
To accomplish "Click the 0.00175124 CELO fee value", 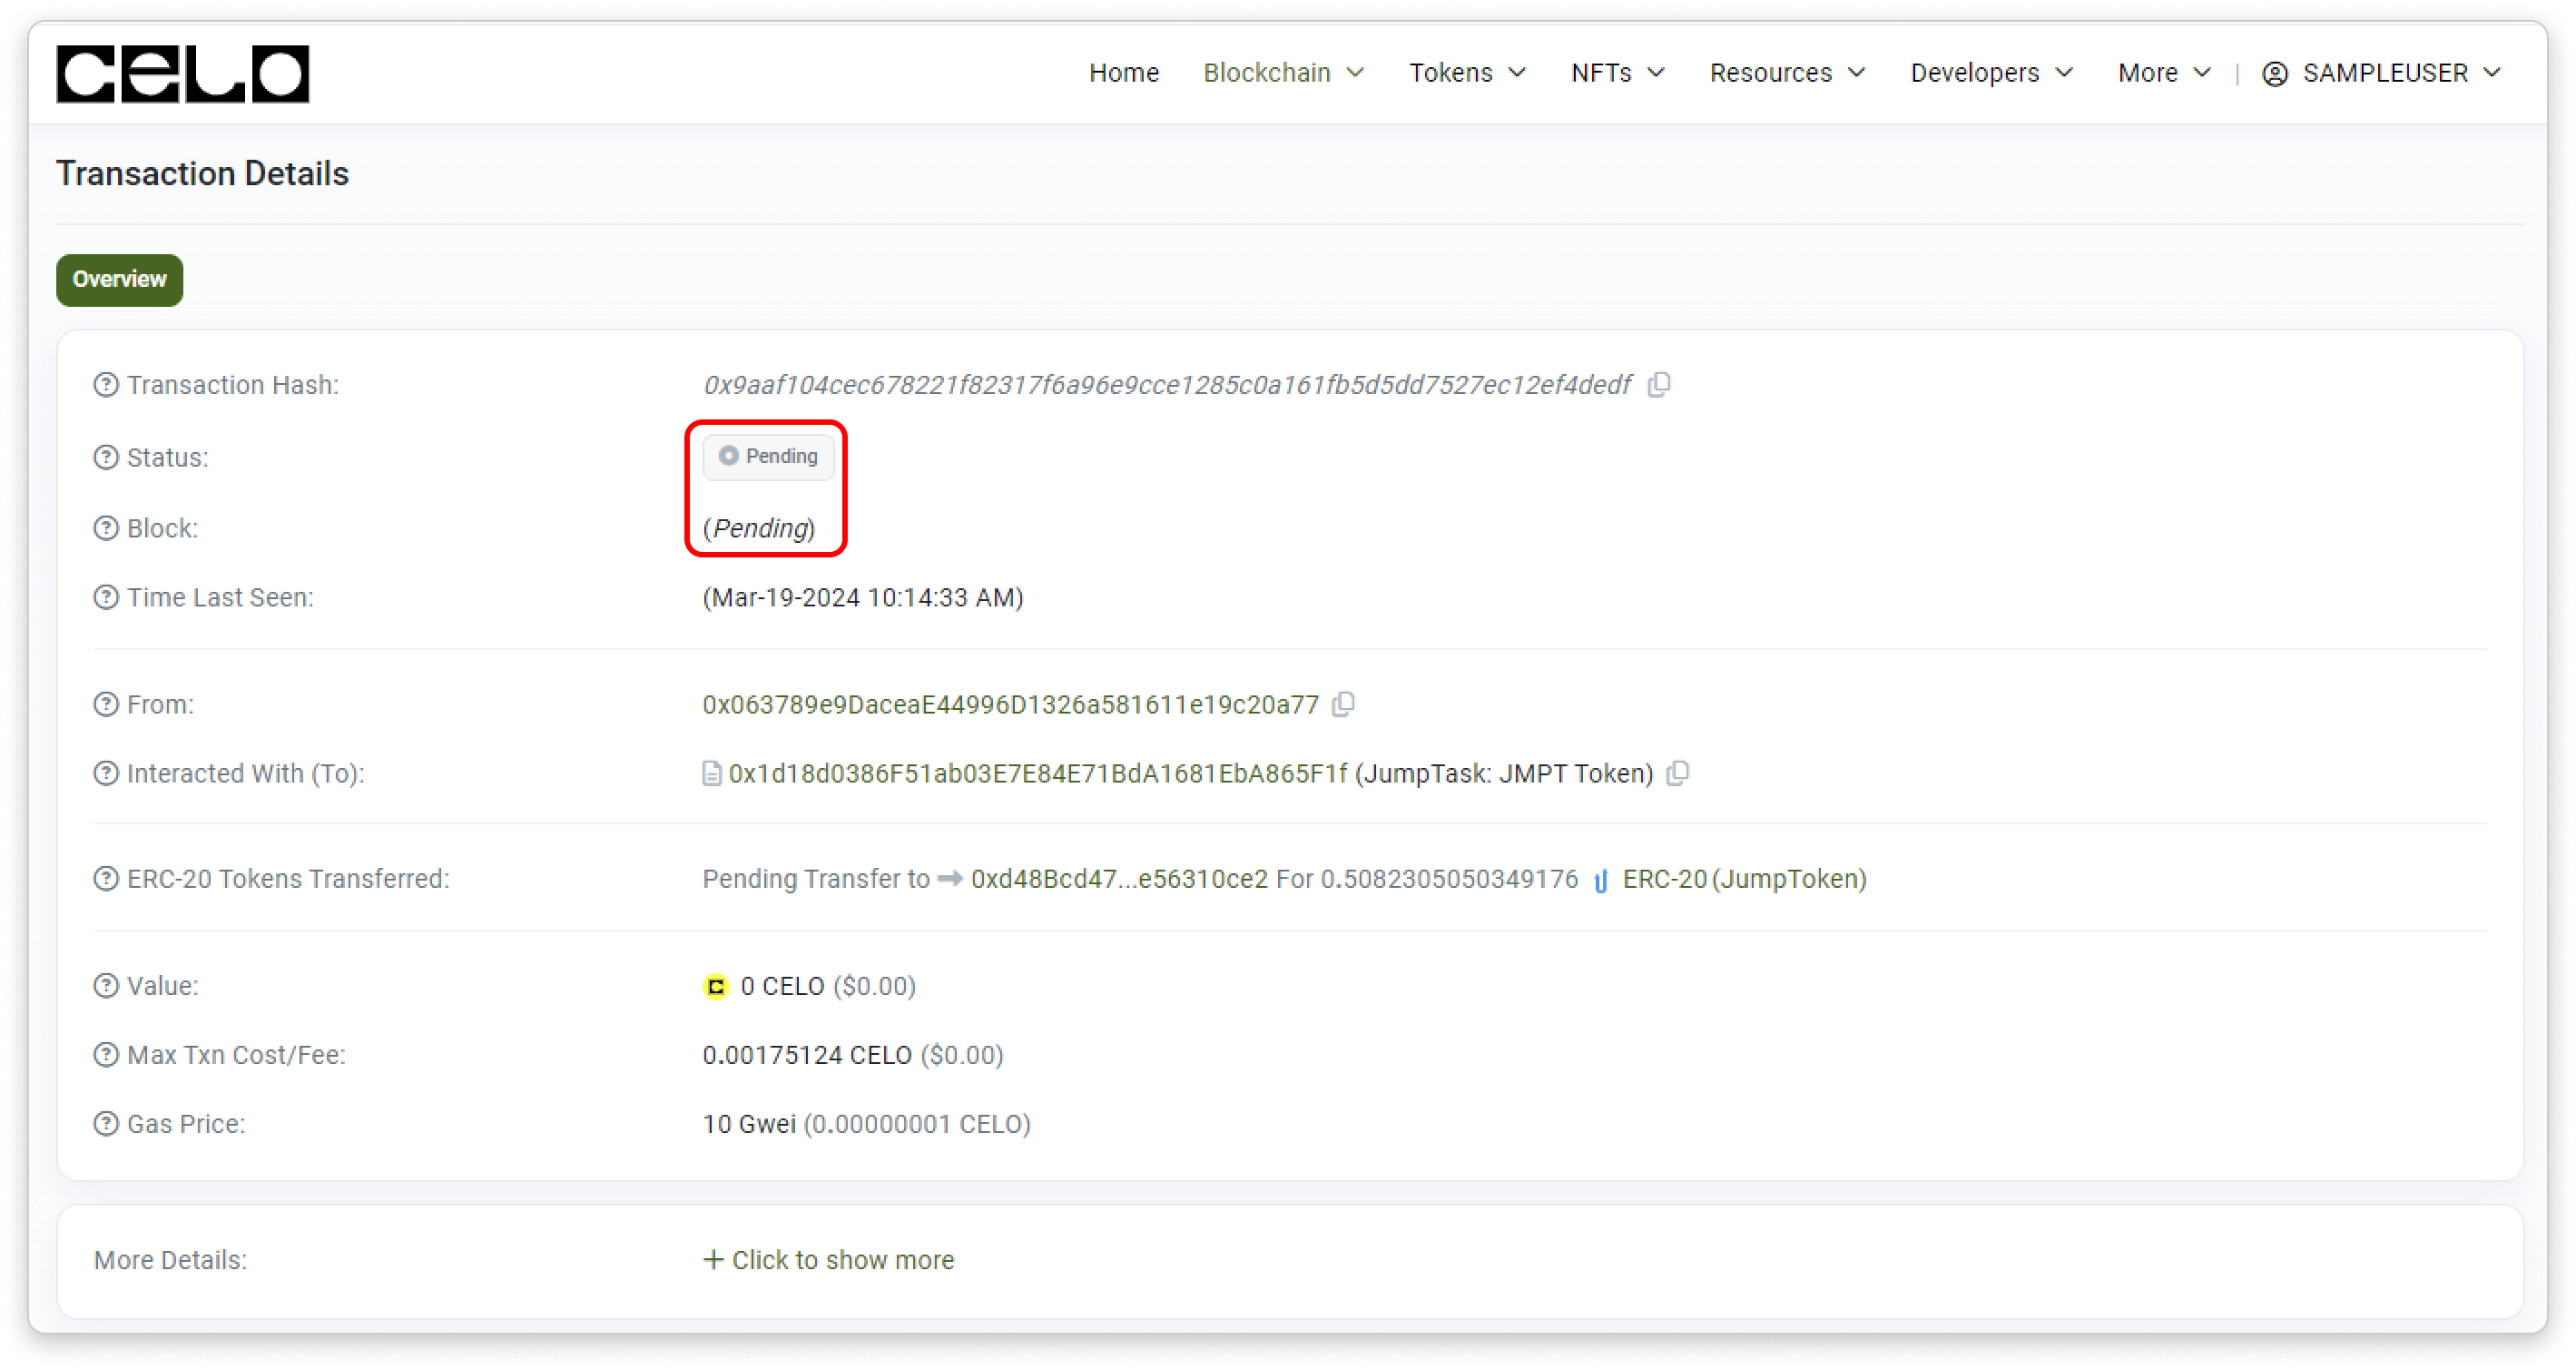I will pos(807,1055).
